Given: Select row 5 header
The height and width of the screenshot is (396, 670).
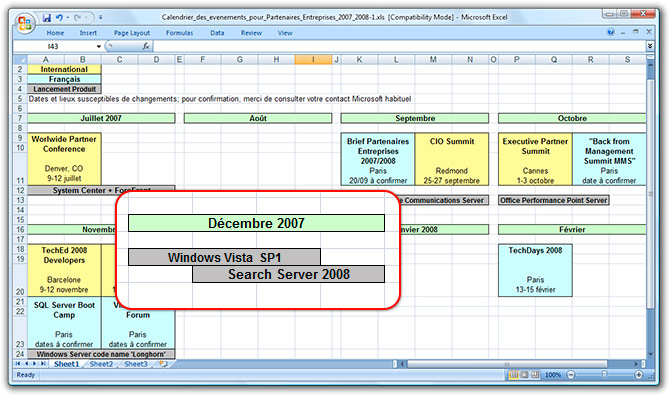Looking at the screenshot, I should point(20,99).
